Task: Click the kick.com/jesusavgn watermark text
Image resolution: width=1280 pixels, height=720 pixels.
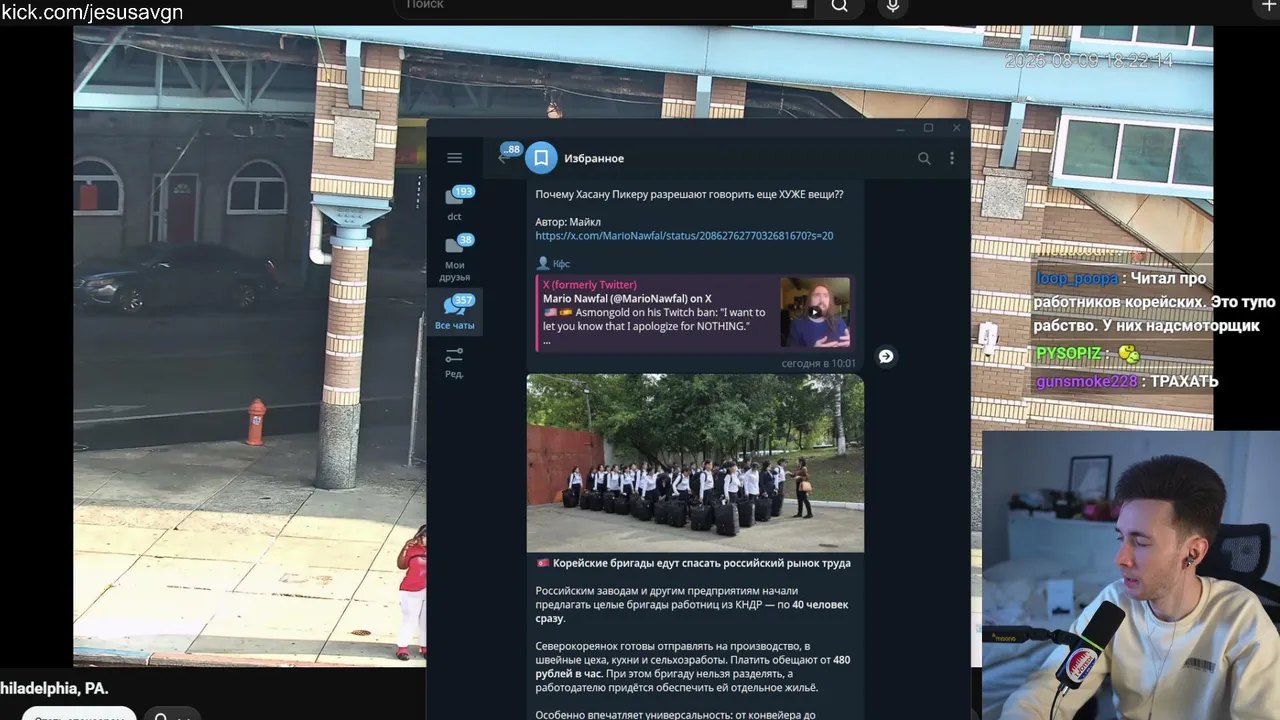Action: [92, 13]
